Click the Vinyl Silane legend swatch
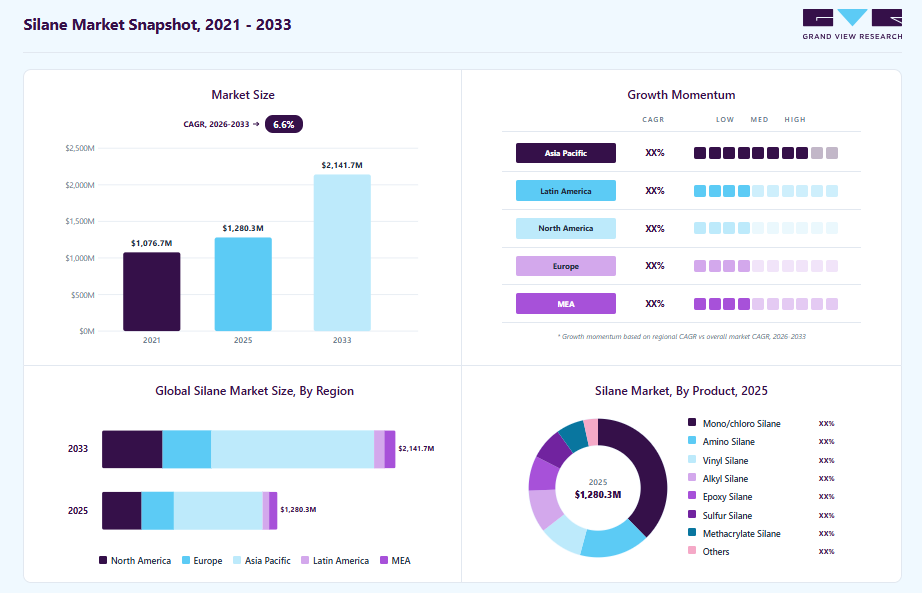 (692, 459)
